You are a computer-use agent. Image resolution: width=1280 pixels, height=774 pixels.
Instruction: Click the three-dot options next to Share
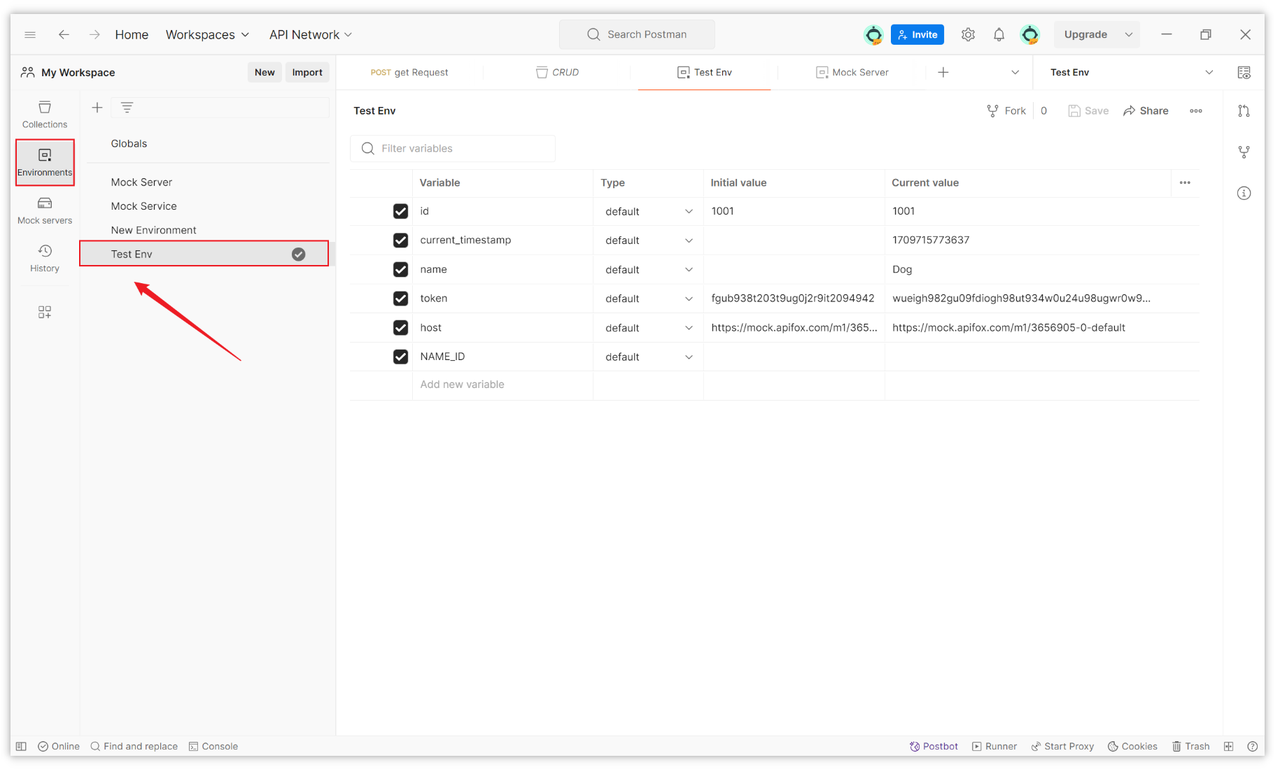click(1196, 111)
